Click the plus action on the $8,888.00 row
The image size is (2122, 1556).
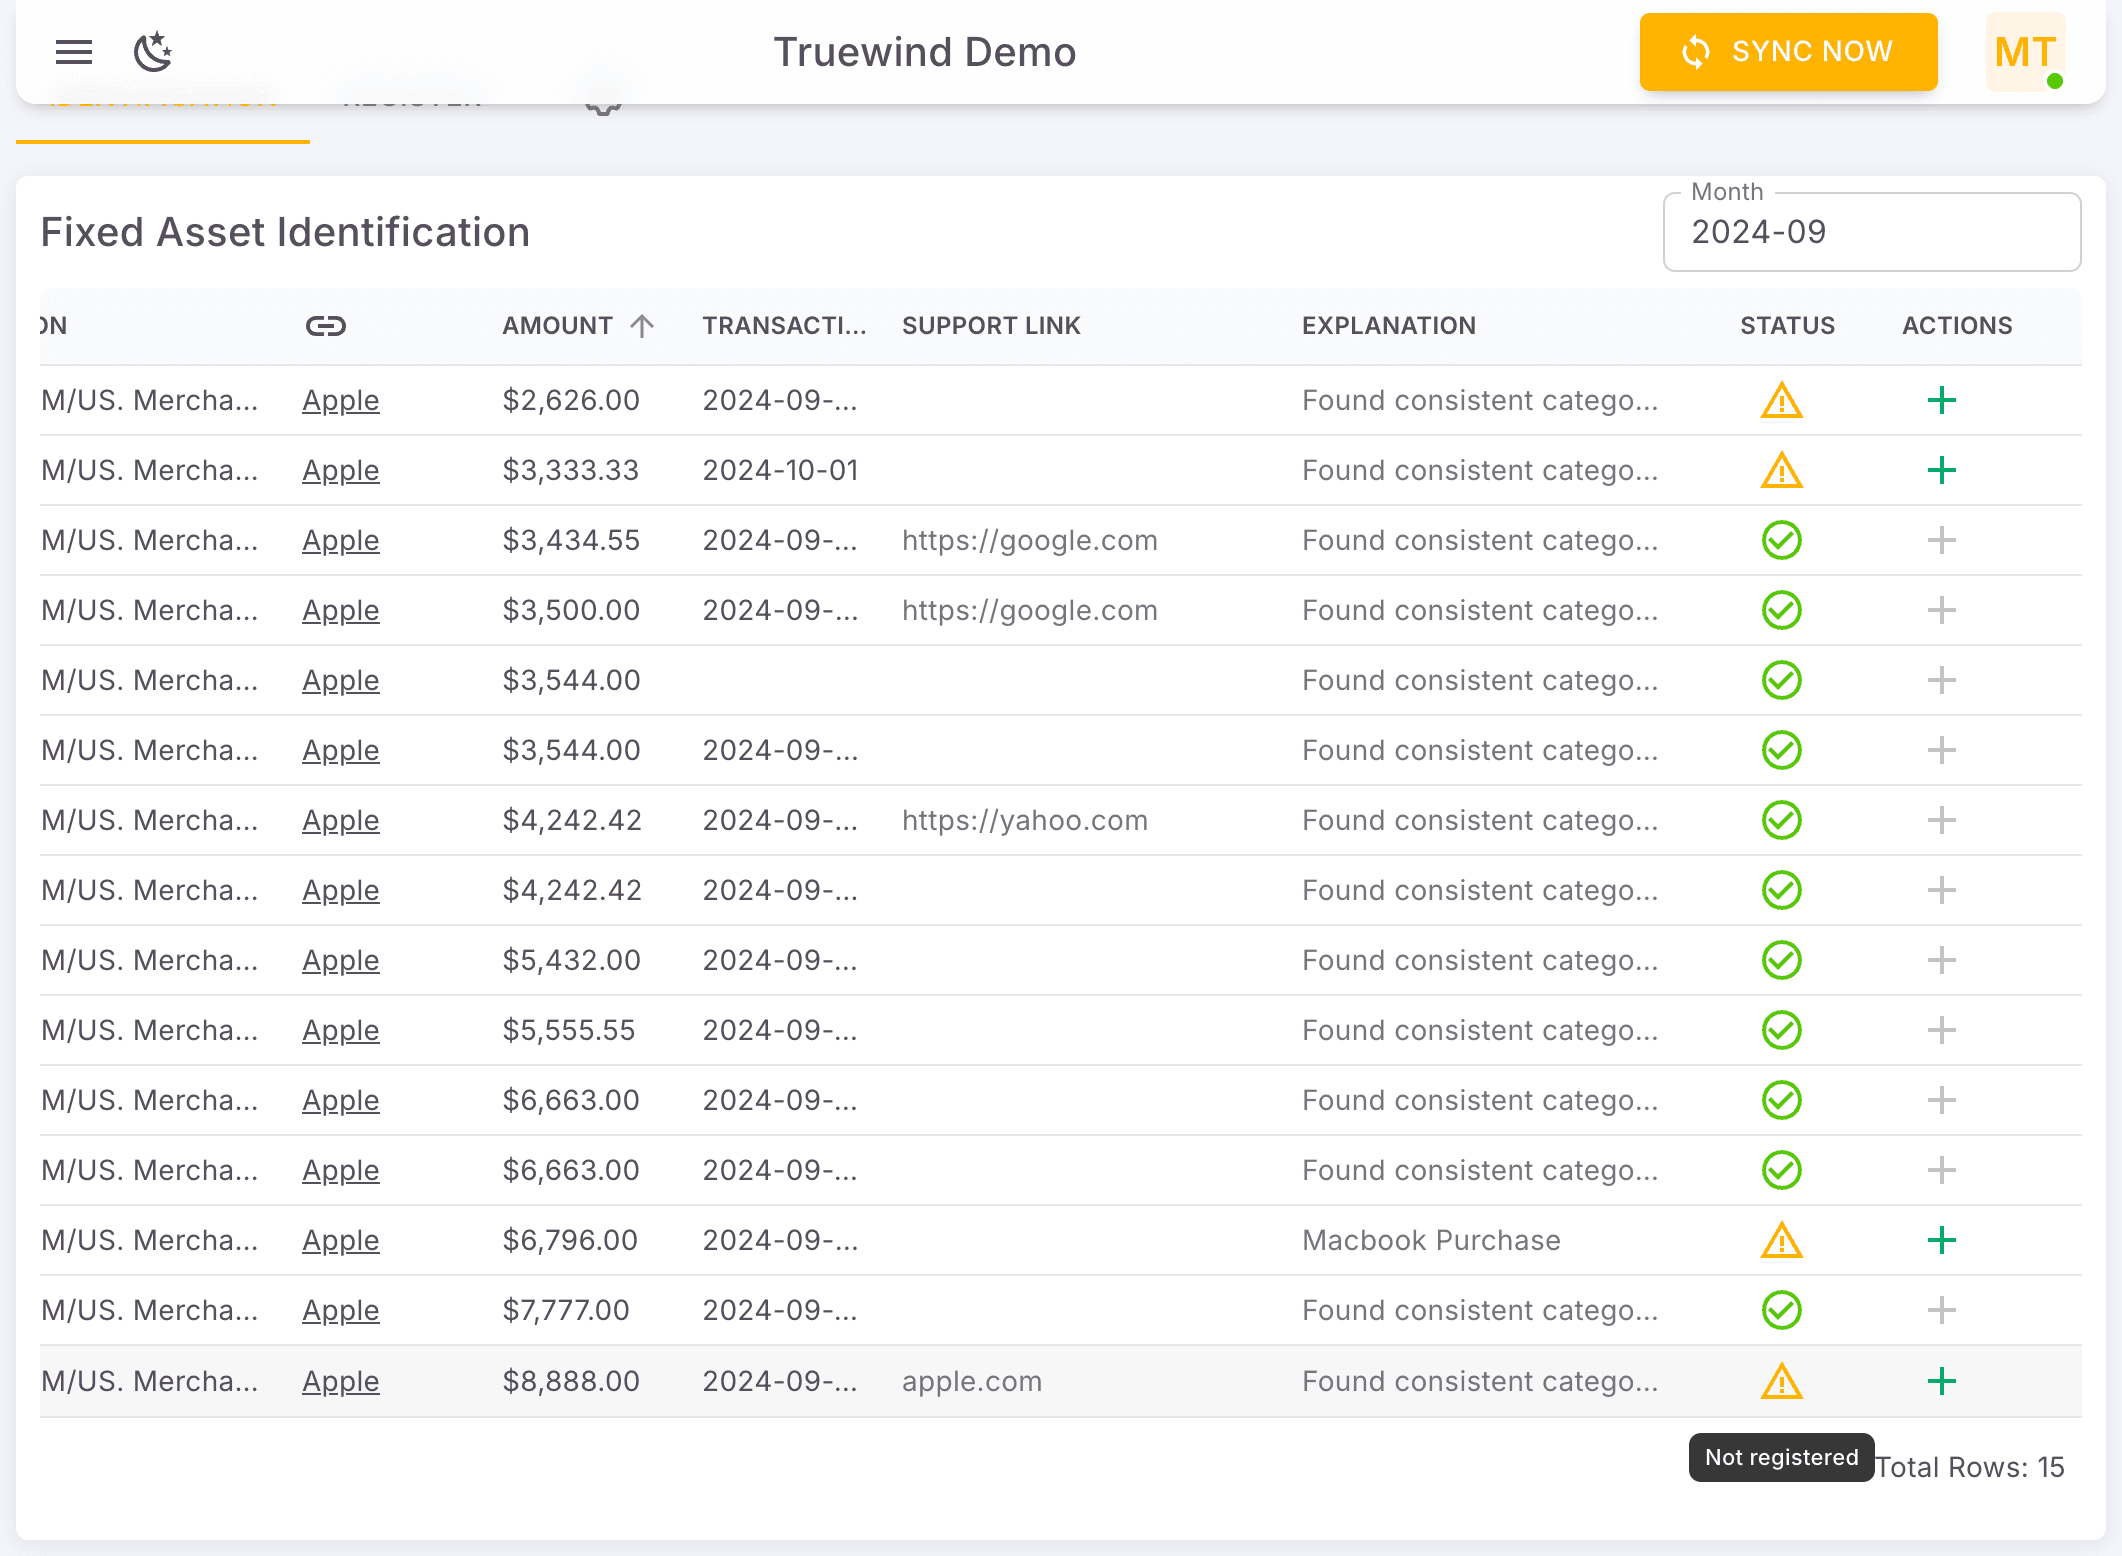(x=1940, y=1381)
